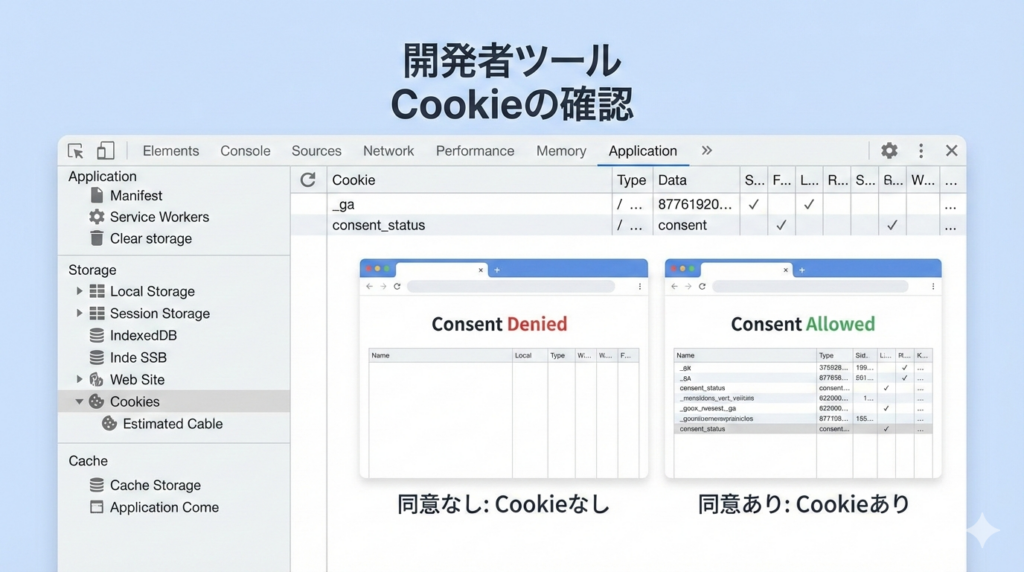Activate the inspect element picker icon

(75, 151)
